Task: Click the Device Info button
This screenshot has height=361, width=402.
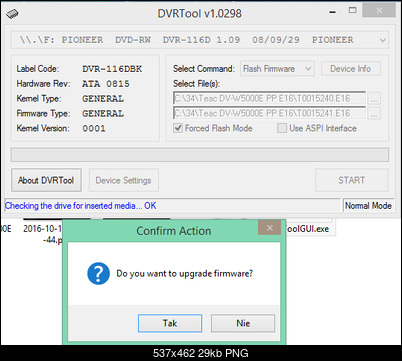Action: pos(351,69)
